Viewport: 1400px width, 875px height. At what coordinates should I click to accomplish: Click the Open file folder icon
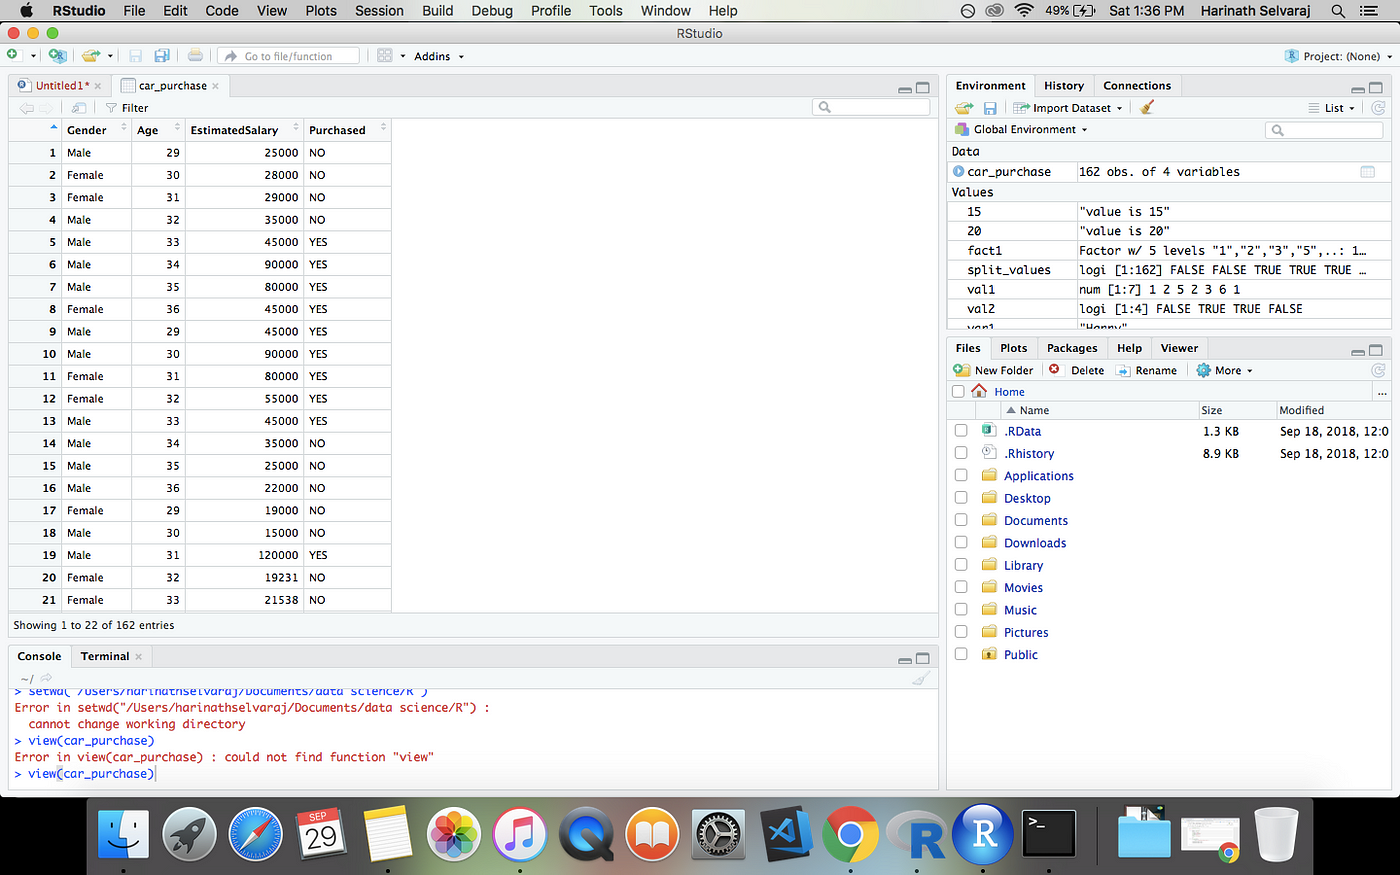91,56
